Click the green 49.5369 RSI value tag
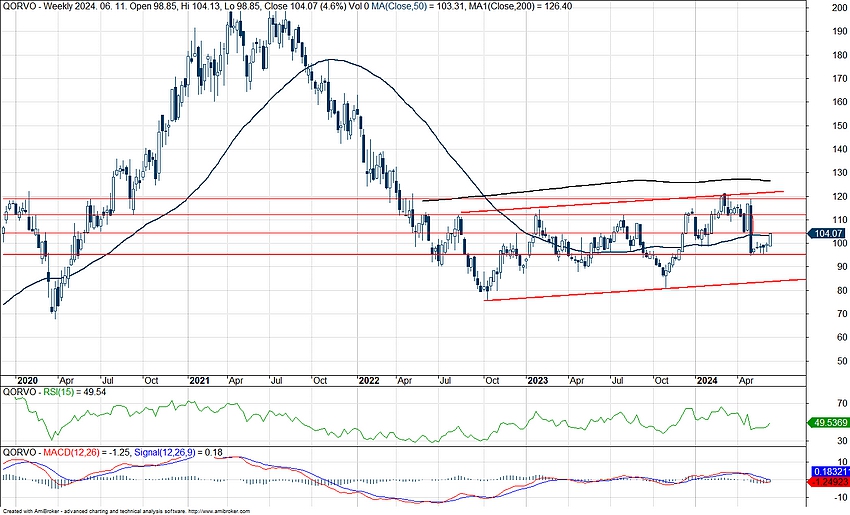Viewport: 850px width, 515px height. [x=827, y=423]
